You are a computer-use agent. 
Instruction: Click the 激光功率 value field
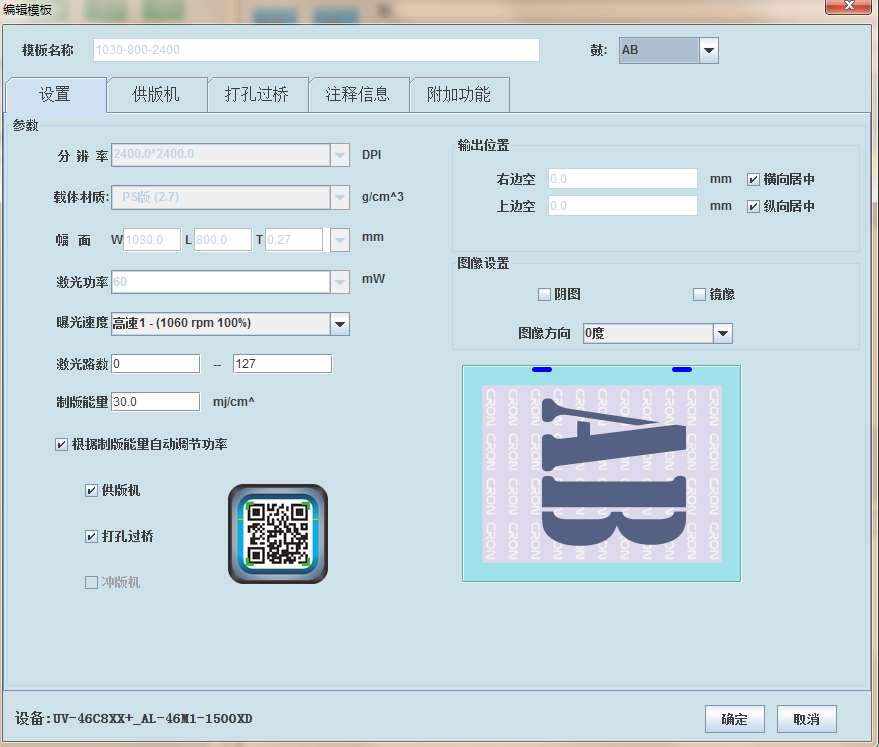pos(221,282)
